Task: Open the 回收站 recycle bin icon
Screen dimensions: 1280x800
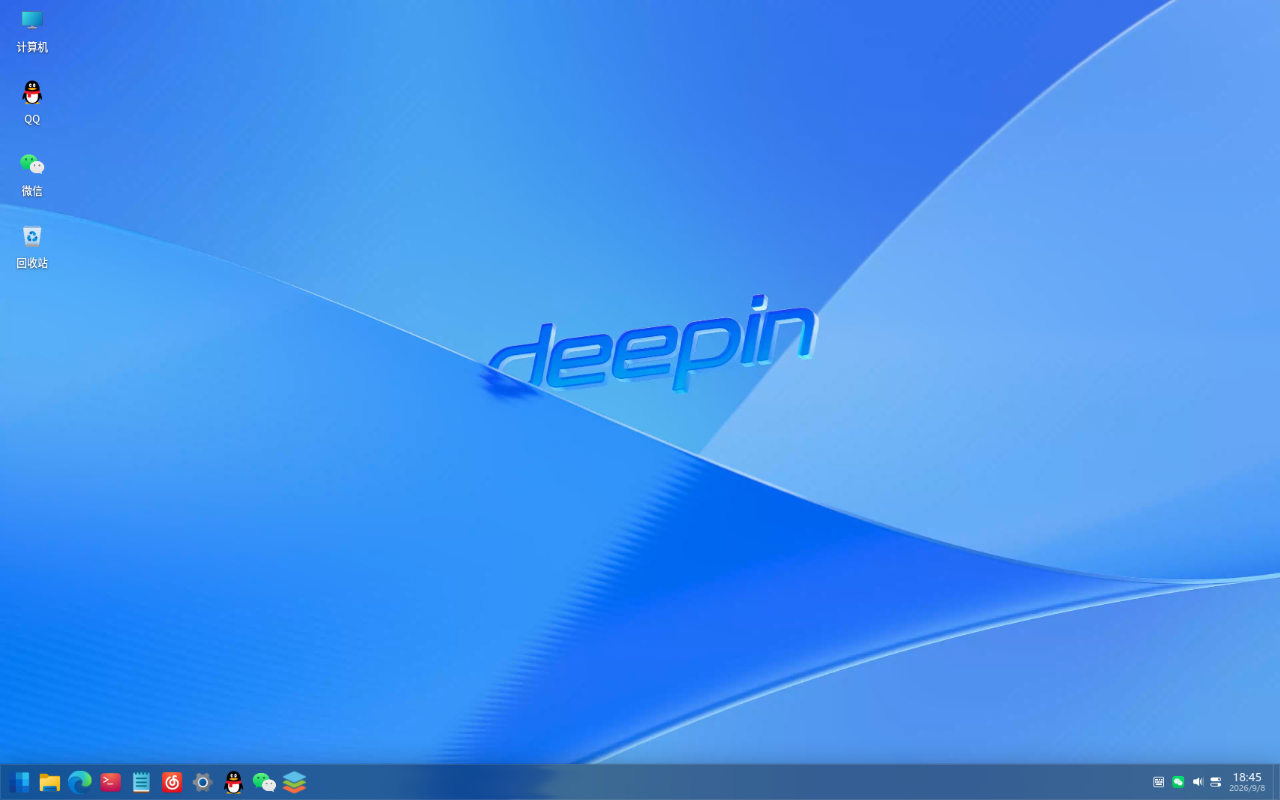Action: pos(32,247)
